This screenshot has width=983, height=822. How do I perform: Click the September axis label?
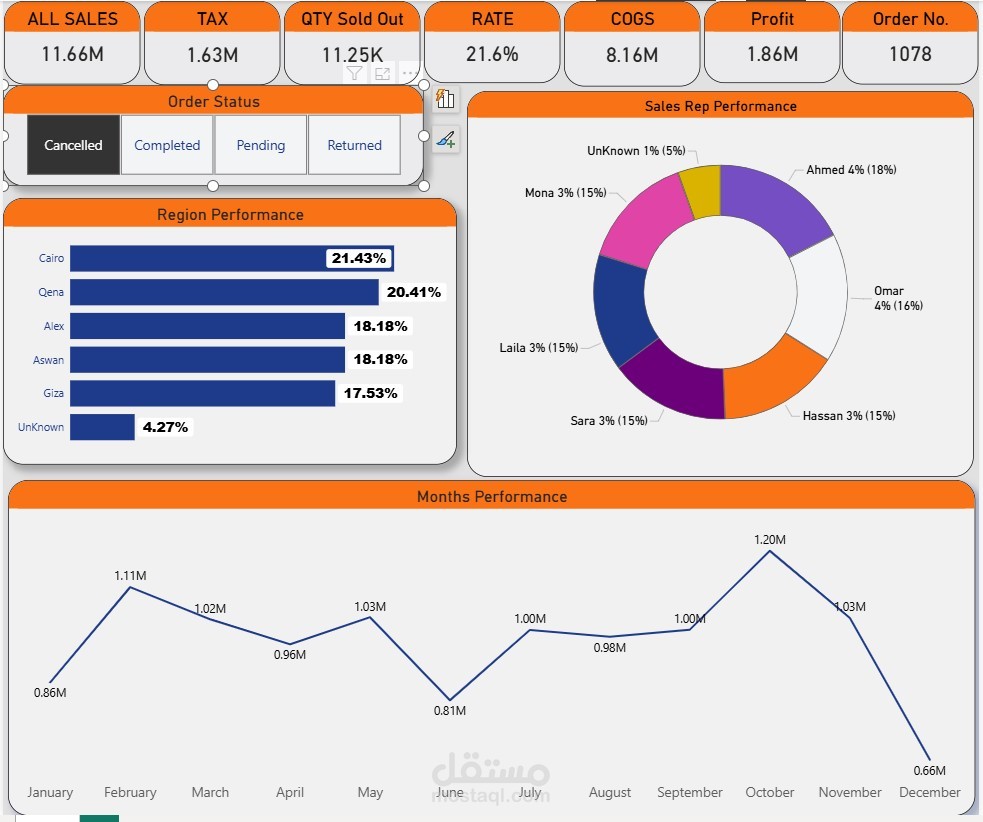(690, 793)
